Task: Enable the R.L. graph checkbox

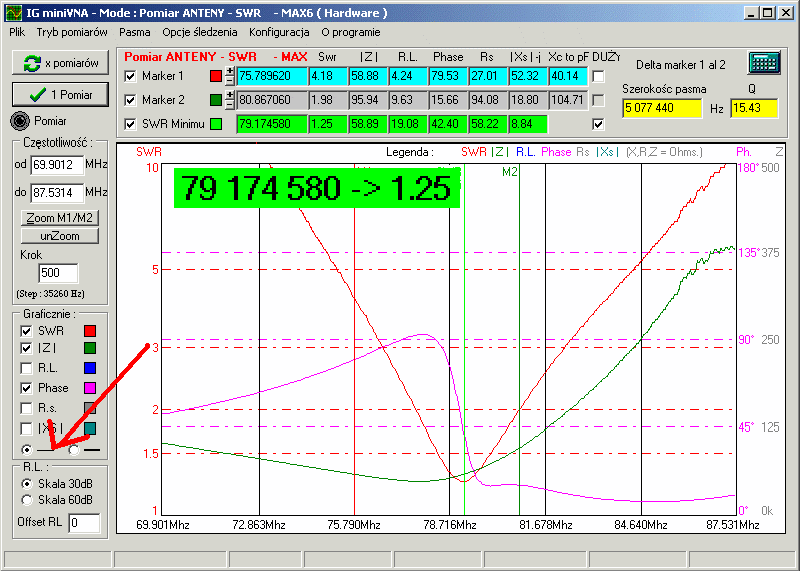Action: click(26, 368)
